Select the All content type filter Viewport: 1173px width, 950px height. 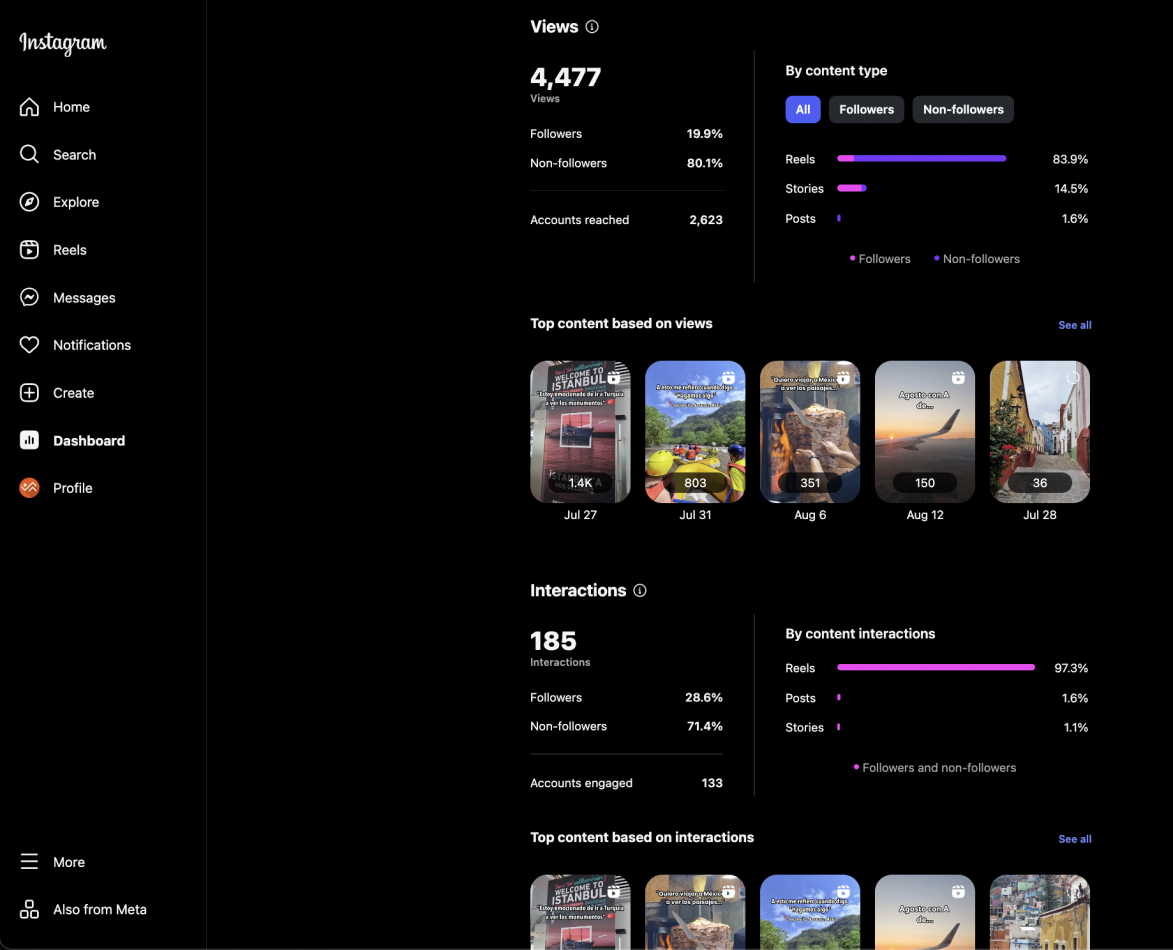802,110
